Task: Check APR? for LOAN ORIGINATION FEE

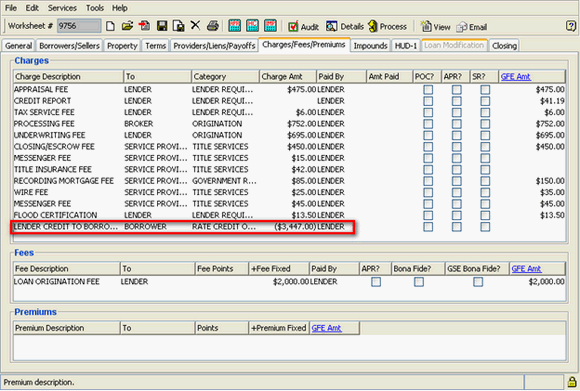Action: pyautogui.click(x=376, y=282)
